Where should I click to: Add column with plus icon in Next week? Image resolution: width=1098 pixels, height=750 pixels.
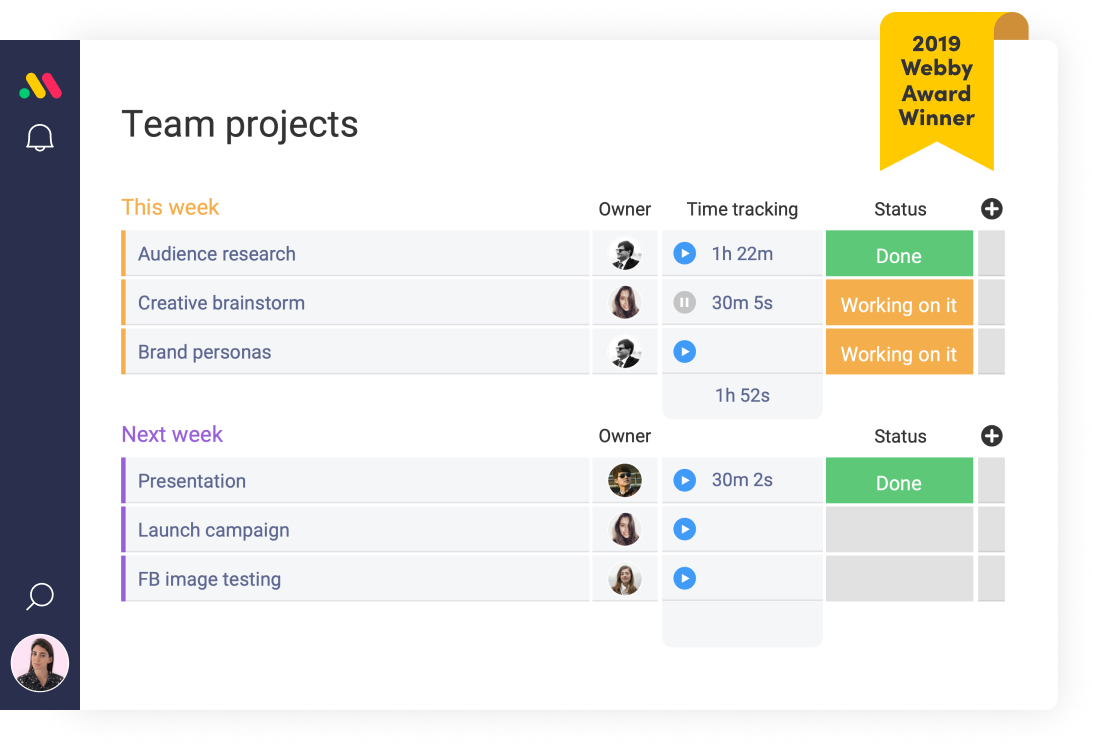(x=991, y=436)
